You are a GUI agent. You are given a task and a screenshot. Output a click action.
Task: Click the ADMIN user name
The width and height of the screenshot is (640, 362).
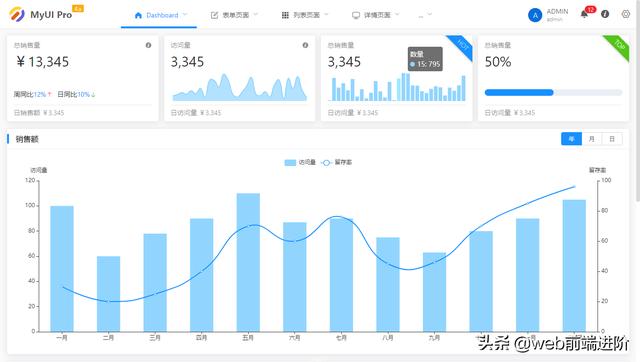[557, 11]
